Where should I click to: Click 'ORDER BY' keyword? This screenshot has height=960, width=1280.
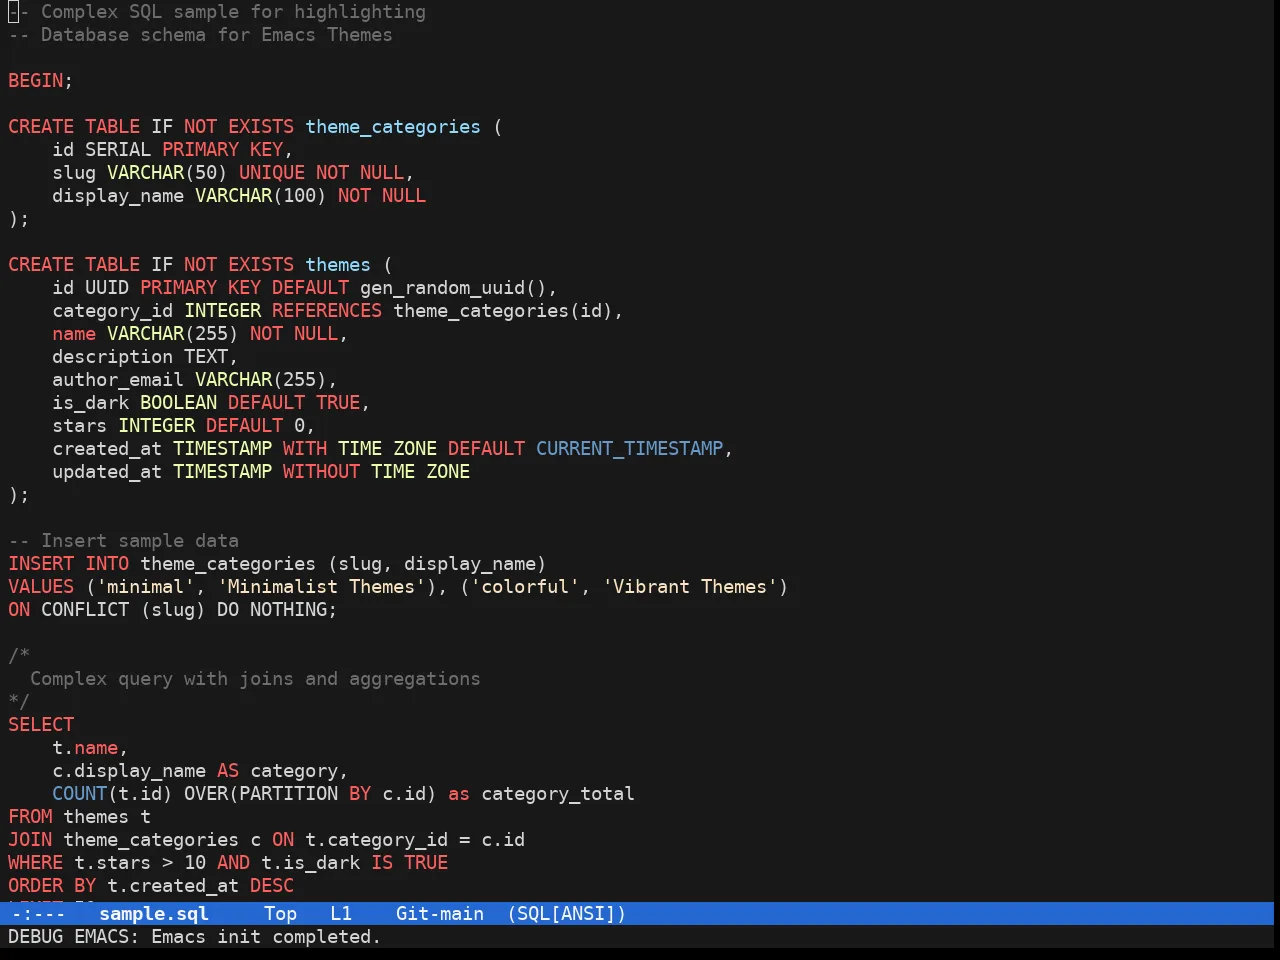click(x=52, y=885)
